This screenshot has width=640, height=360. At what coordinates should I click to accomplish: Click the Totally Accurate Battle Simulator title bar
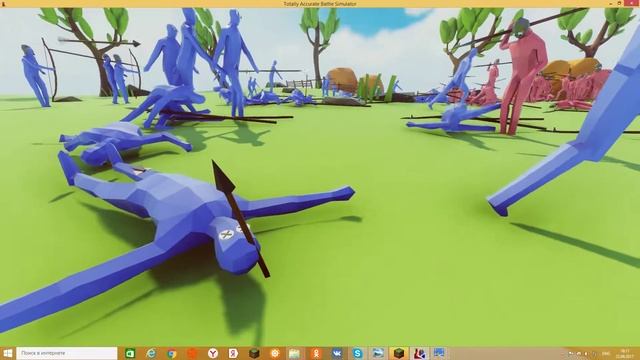point(320,4)
